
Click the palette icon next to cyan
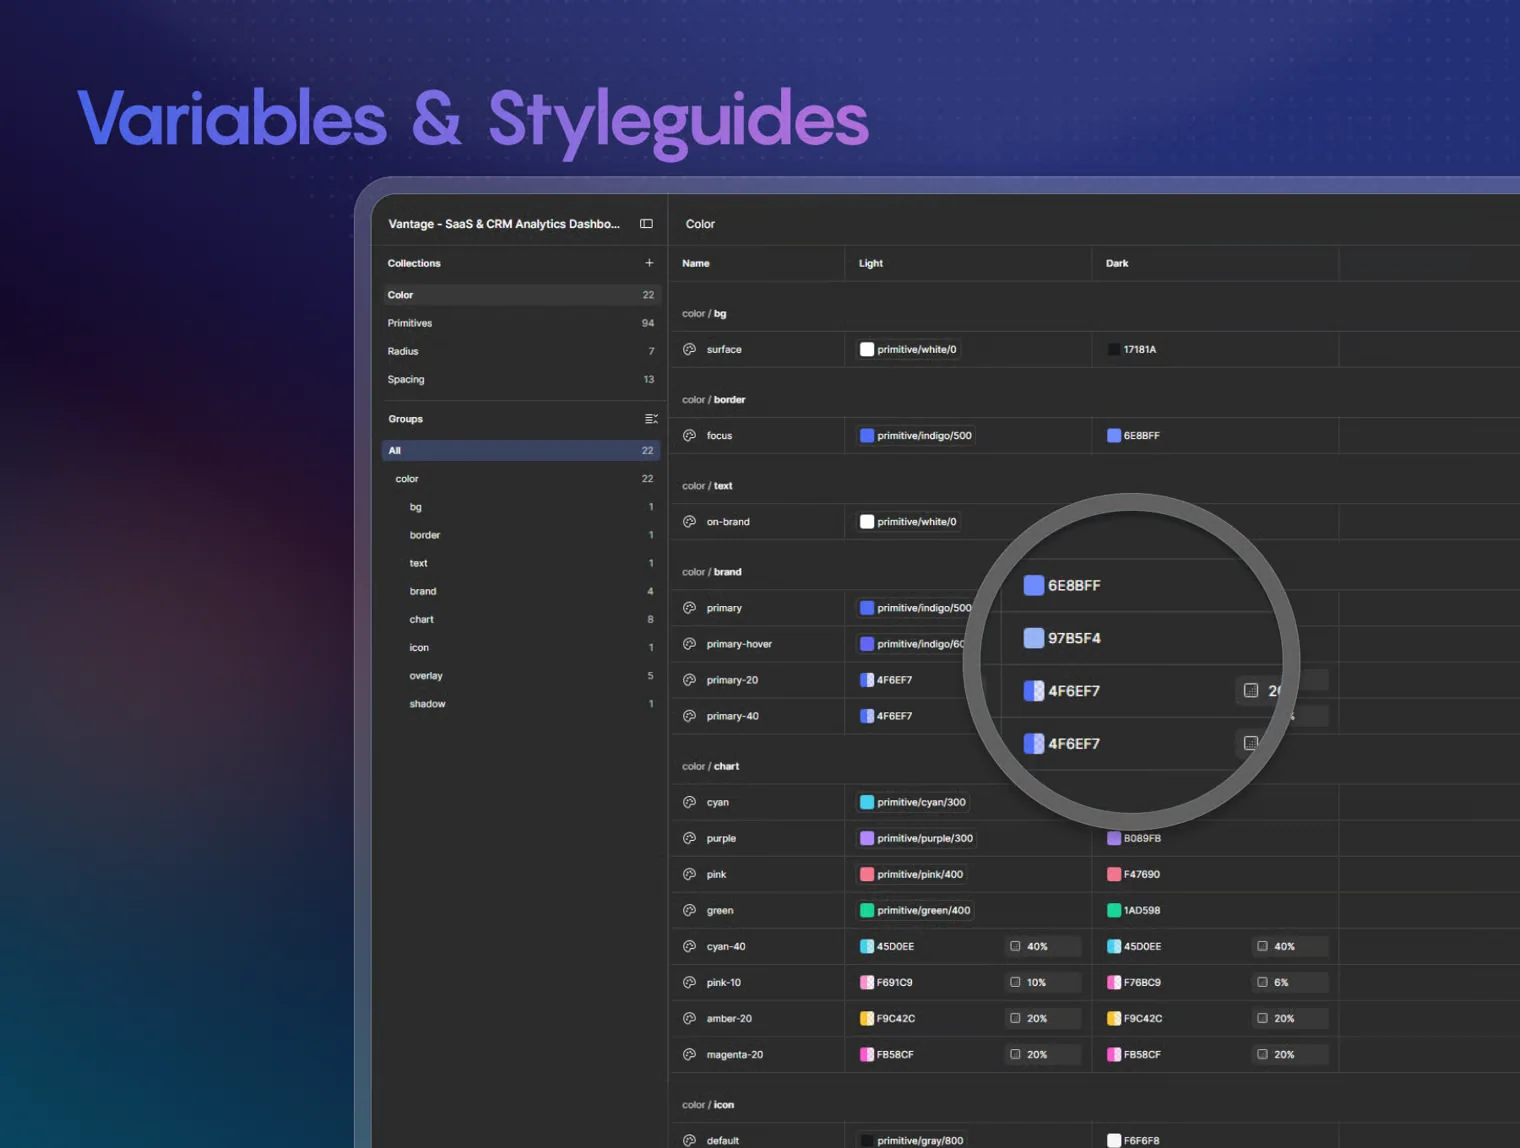point(689,802)
